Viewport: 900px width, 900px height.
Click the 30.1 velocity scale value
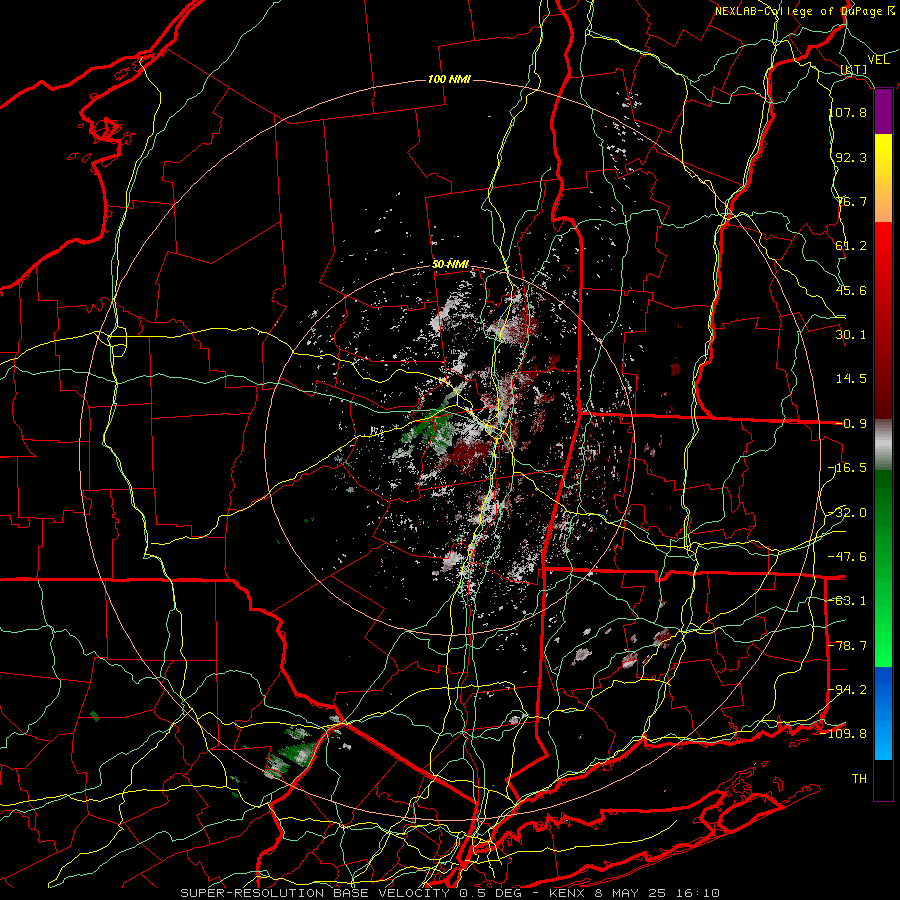851,335
